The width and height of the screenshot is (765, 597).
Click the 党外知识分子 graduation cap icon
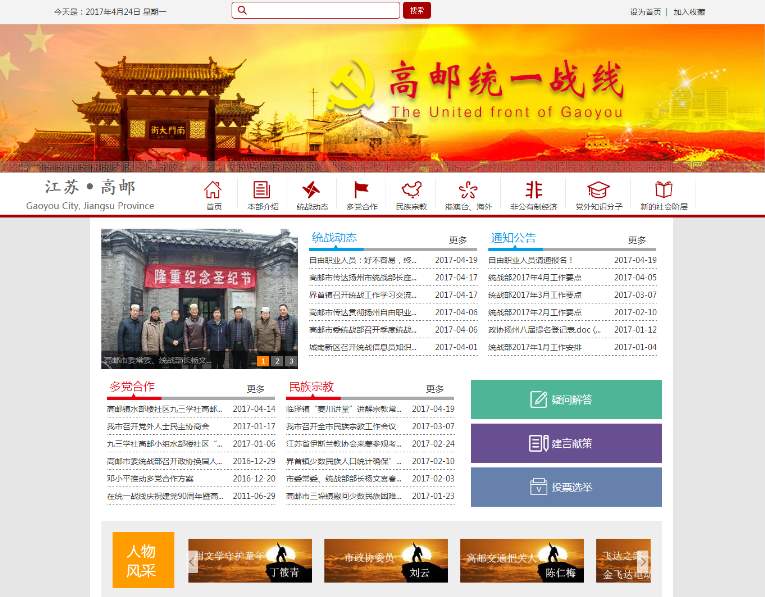[597, 190]
